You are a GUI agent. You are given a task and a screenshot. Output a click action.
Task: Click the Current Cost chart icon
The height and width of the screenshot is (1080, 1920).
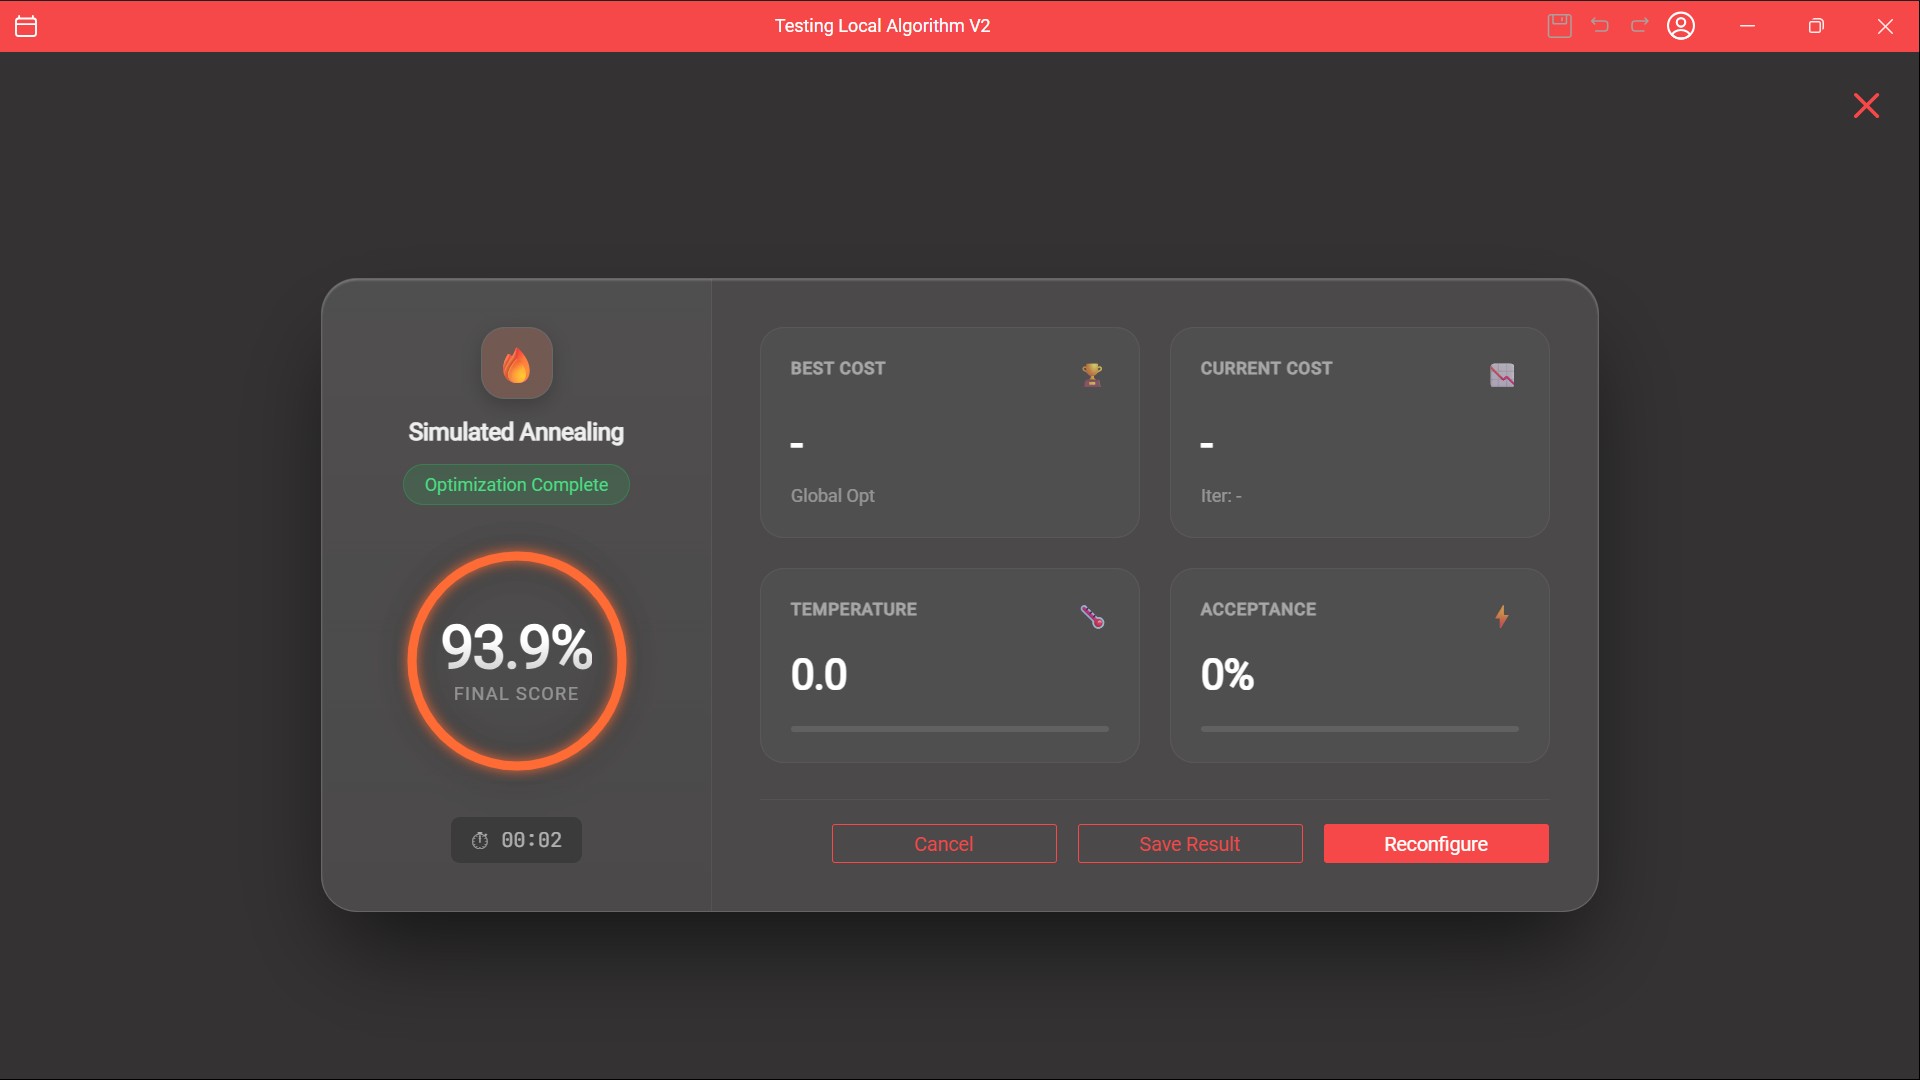[x=1501, y=375]
